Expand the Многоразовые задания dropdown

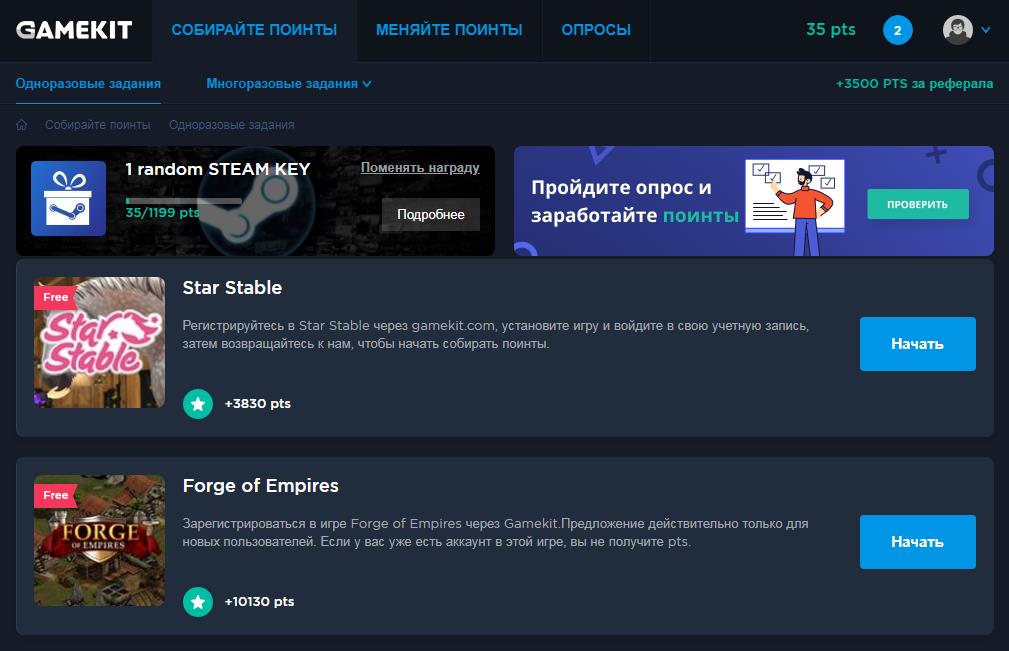(x=288, y=84)
